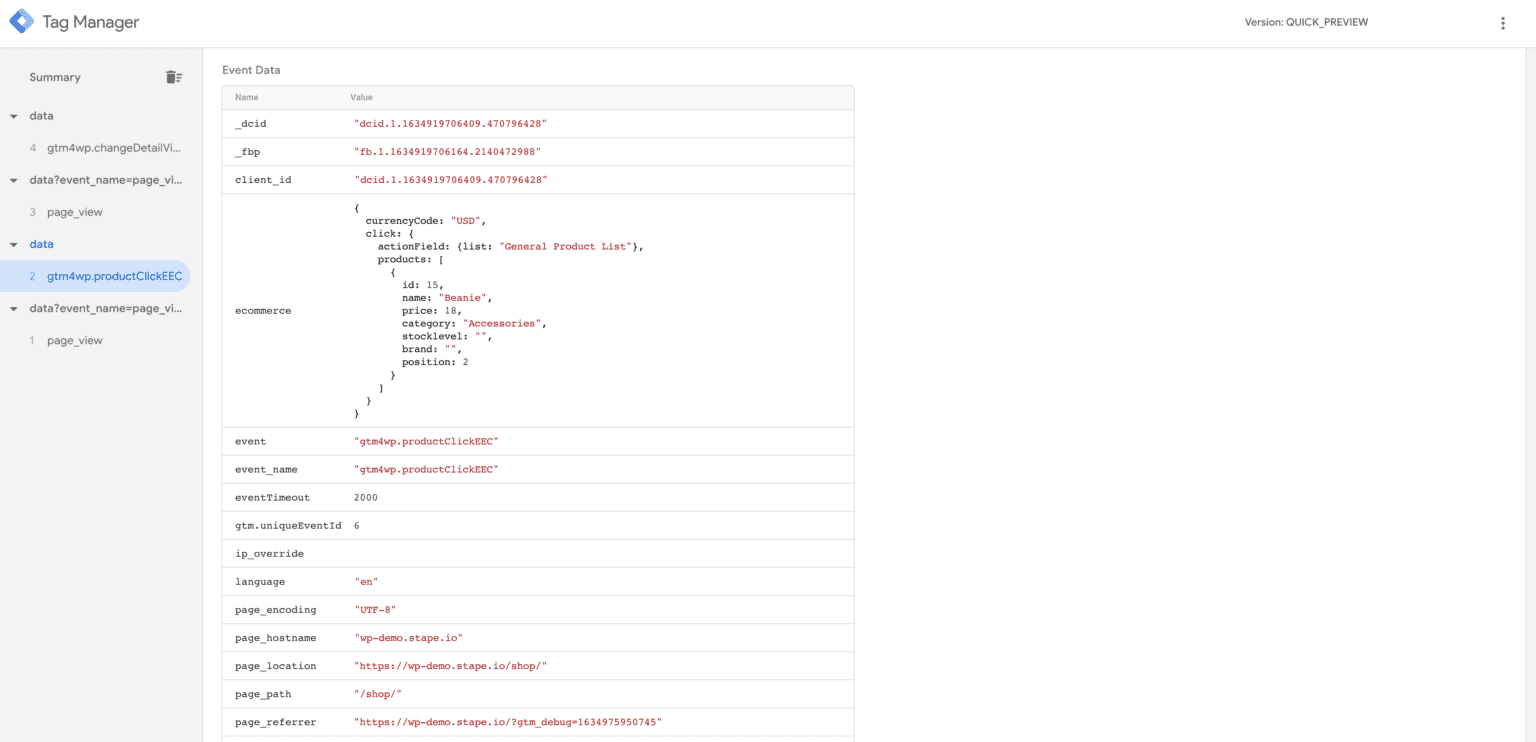Click the Tag Manager logo icon
1536x742 pixels.
pyautogui.click(x=21, y=21)
